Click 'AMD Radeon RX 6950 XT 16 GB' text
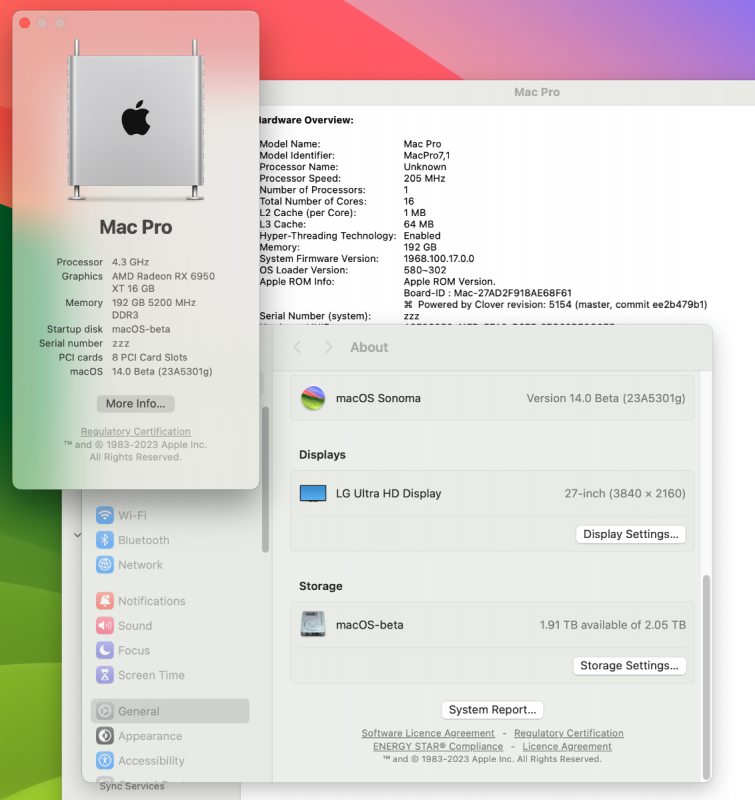Viewport: 755px width, 800px height. pyautogui.click(x=163, y=282)
